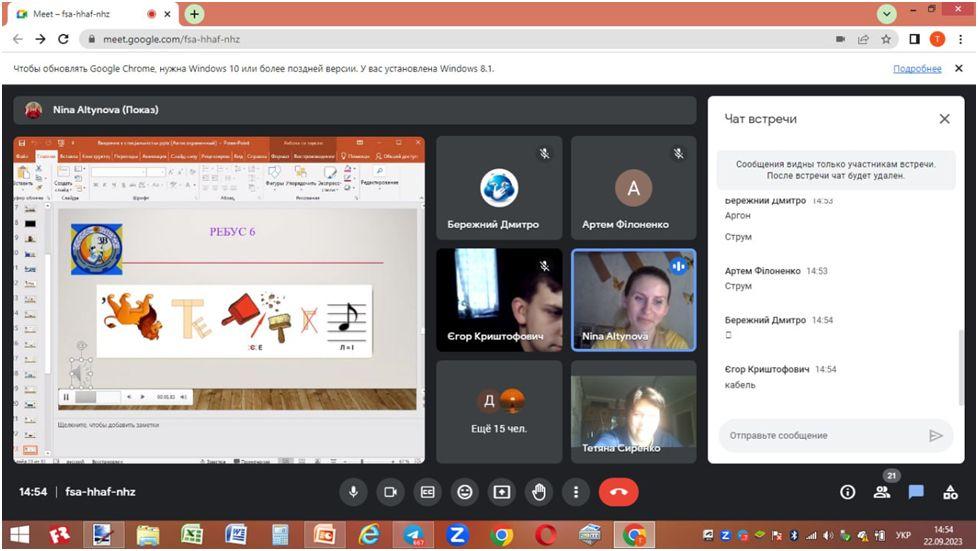Click audio progress bar in shared slide
The image size is (978, 551).
click(x=97, y=397)
